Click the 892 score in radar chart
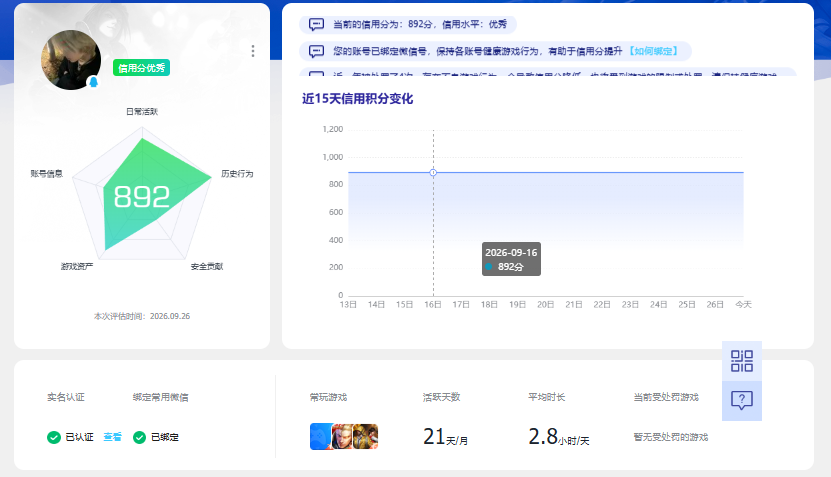 tap(142, 197)
